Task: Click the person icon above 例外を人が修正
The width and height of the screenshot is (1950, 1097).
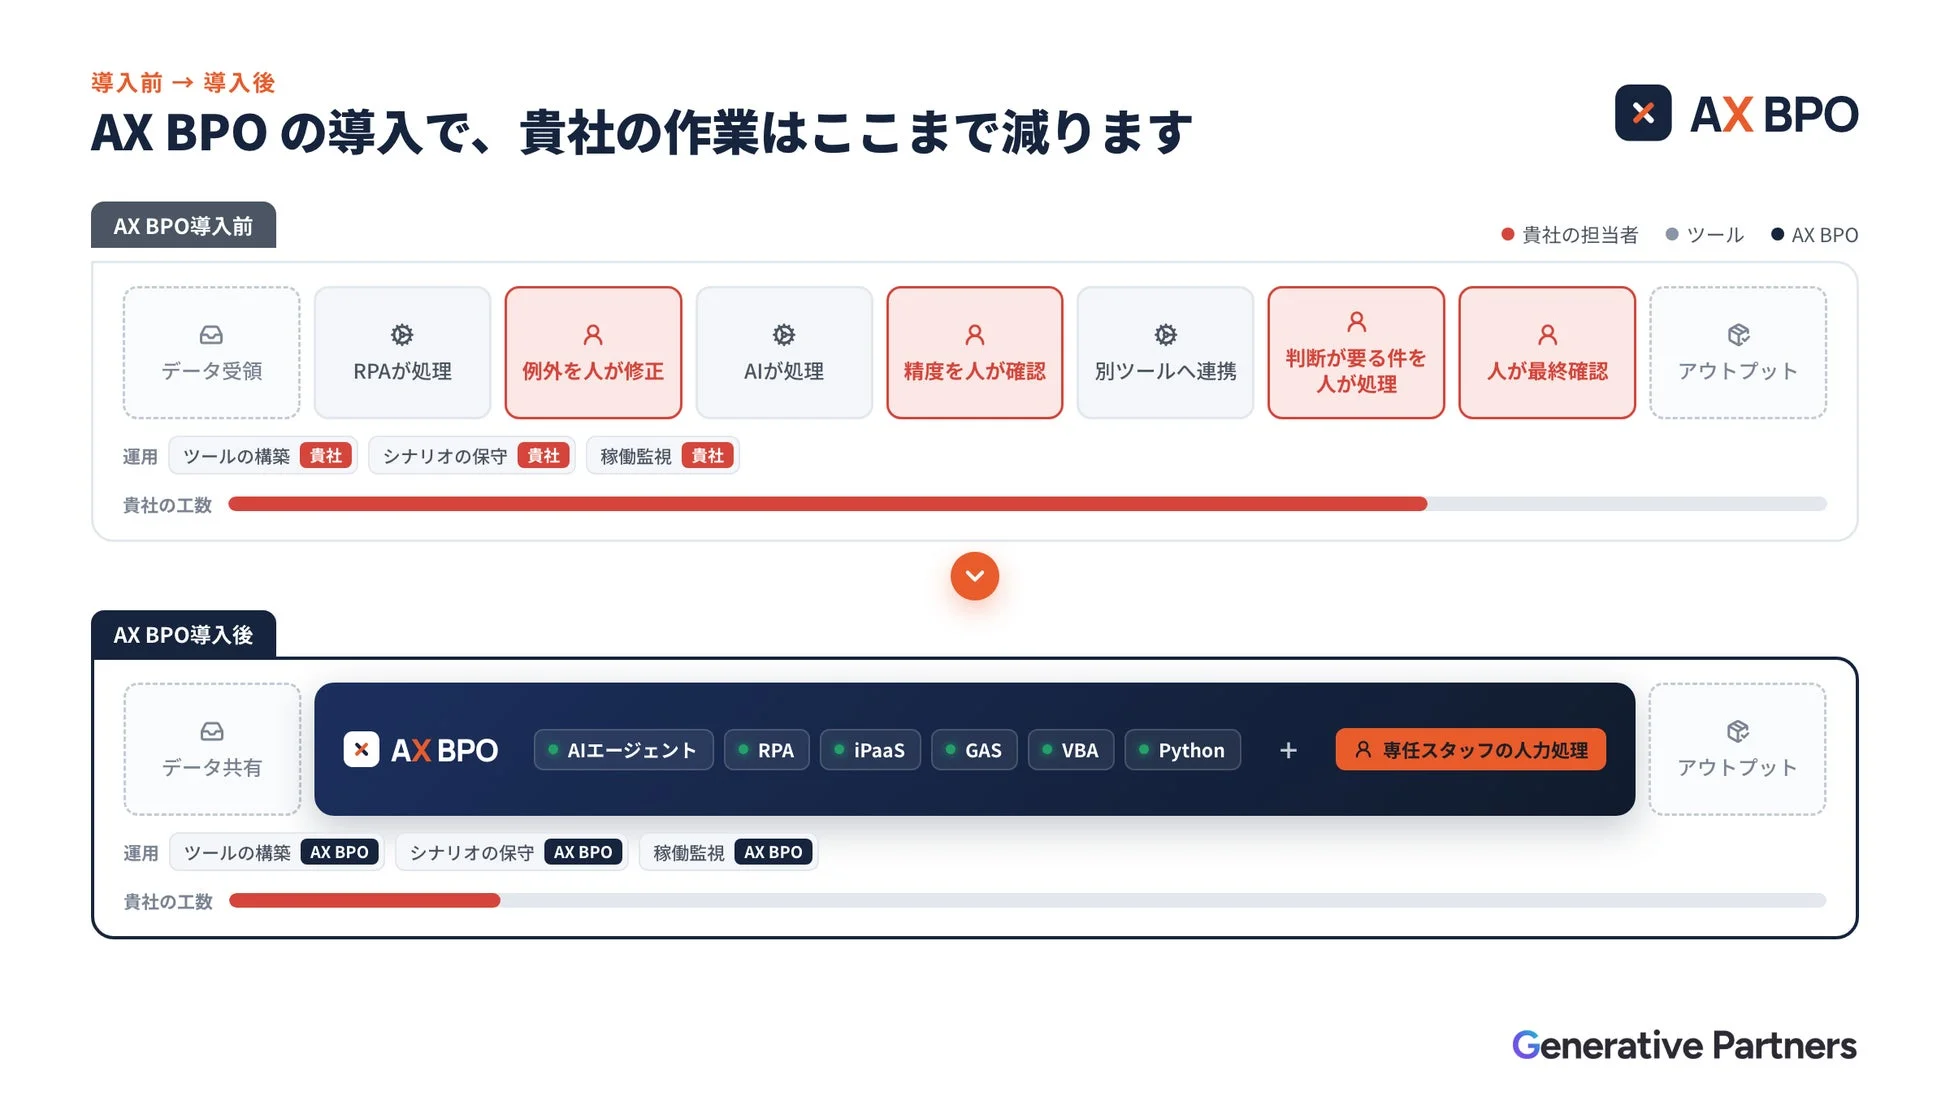Action: (x=593, y=334)
